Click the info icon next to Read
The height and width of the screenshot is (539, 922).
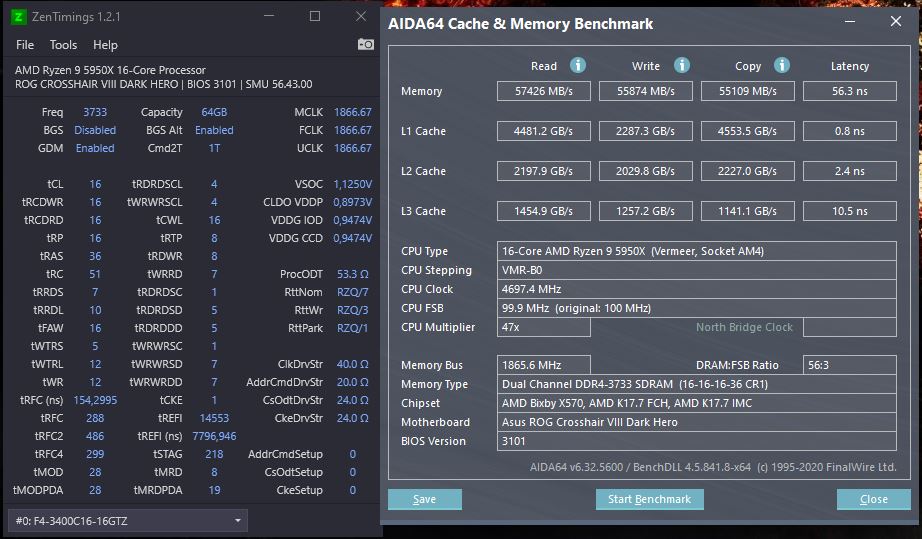coord(578,65)
